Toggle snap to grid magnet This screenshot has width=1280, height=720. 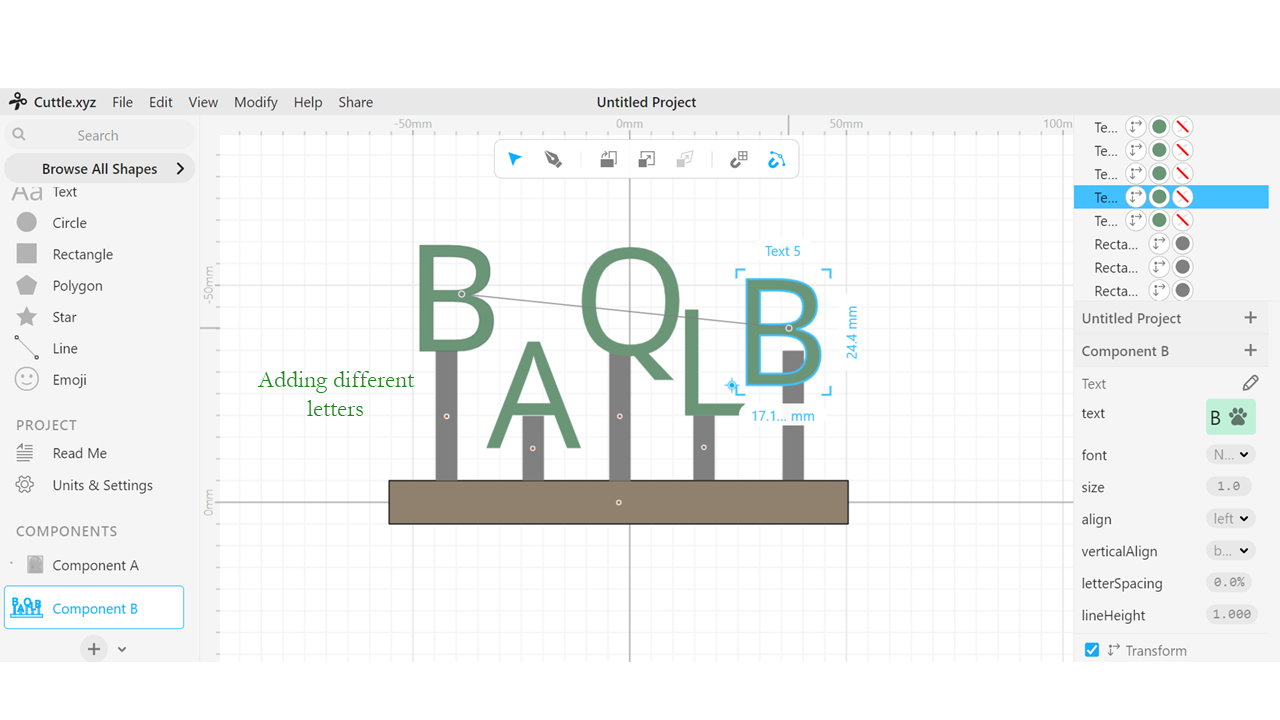739,159
